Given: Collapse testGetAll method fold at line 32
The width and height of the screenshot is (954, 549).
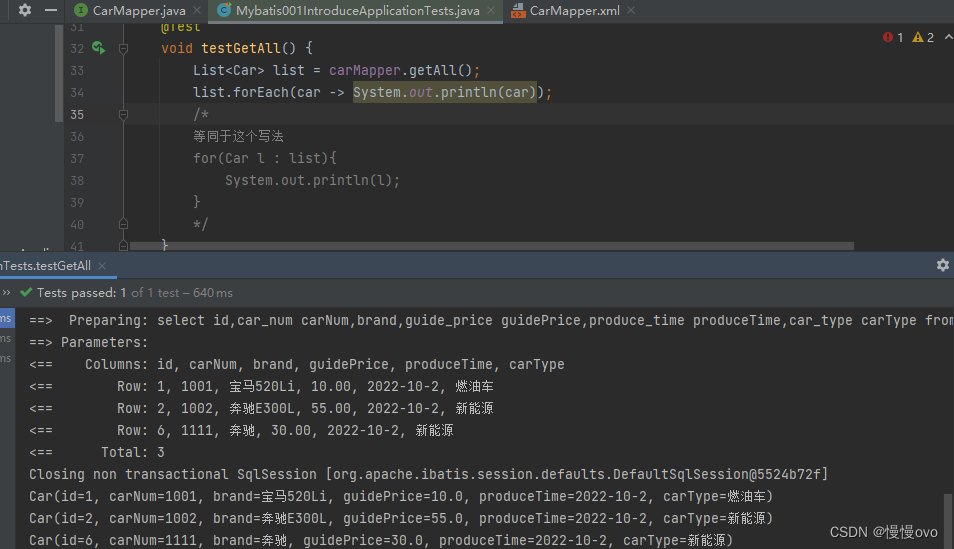Looking at the screenshot, I should 123,48.
